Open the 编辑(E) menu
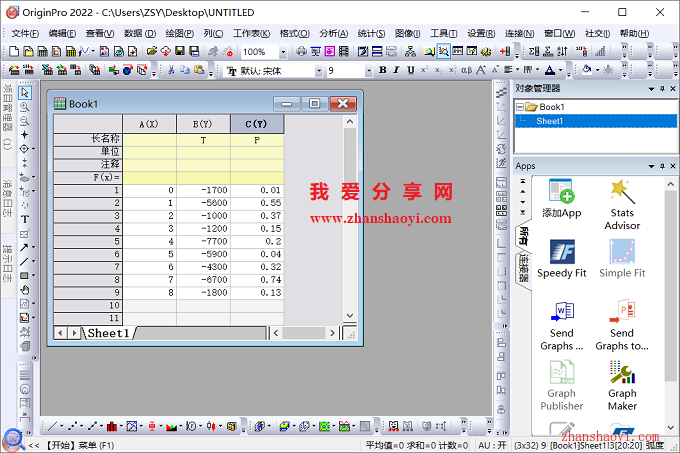The width and height of the screenshot is (680, 453). point(62,33)
